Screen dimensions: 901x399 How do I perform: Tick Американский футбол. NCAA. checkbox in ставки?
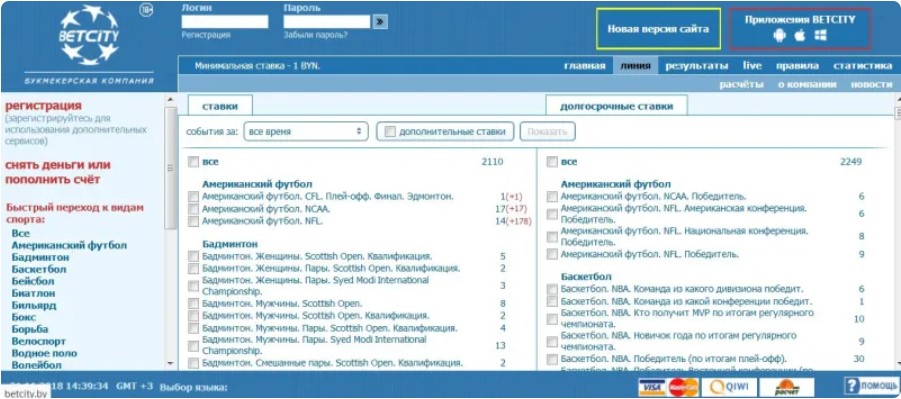[194, 209]
